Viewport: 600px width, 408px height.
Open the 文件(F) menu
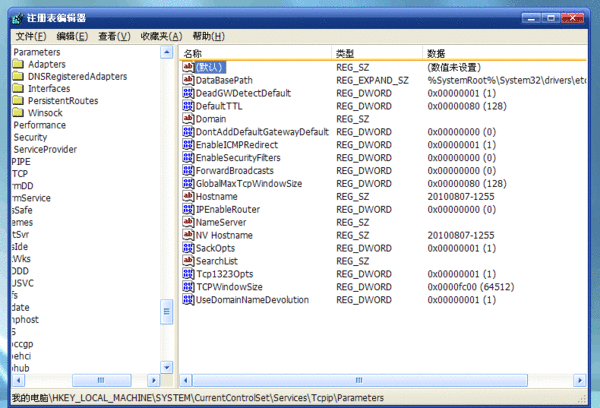click(31, 36)
